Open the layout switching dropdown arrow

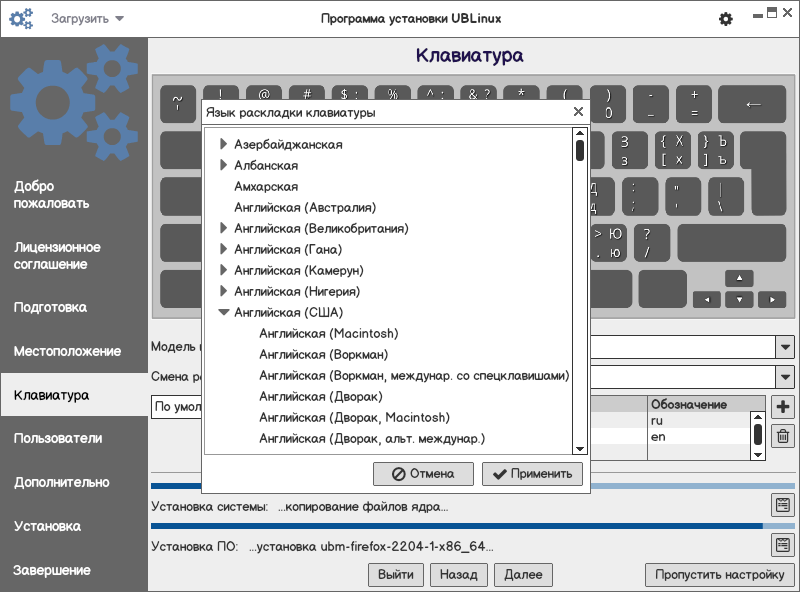point(785,377)
